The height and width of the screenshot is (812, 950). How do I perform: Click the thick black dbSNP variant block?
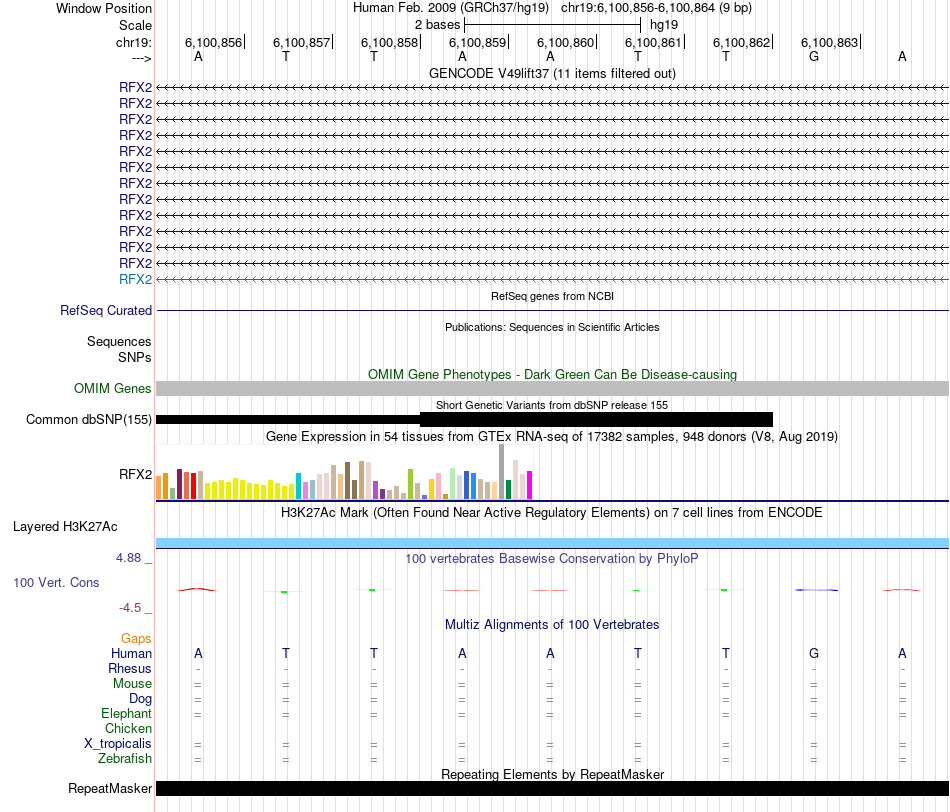(596, 419)
